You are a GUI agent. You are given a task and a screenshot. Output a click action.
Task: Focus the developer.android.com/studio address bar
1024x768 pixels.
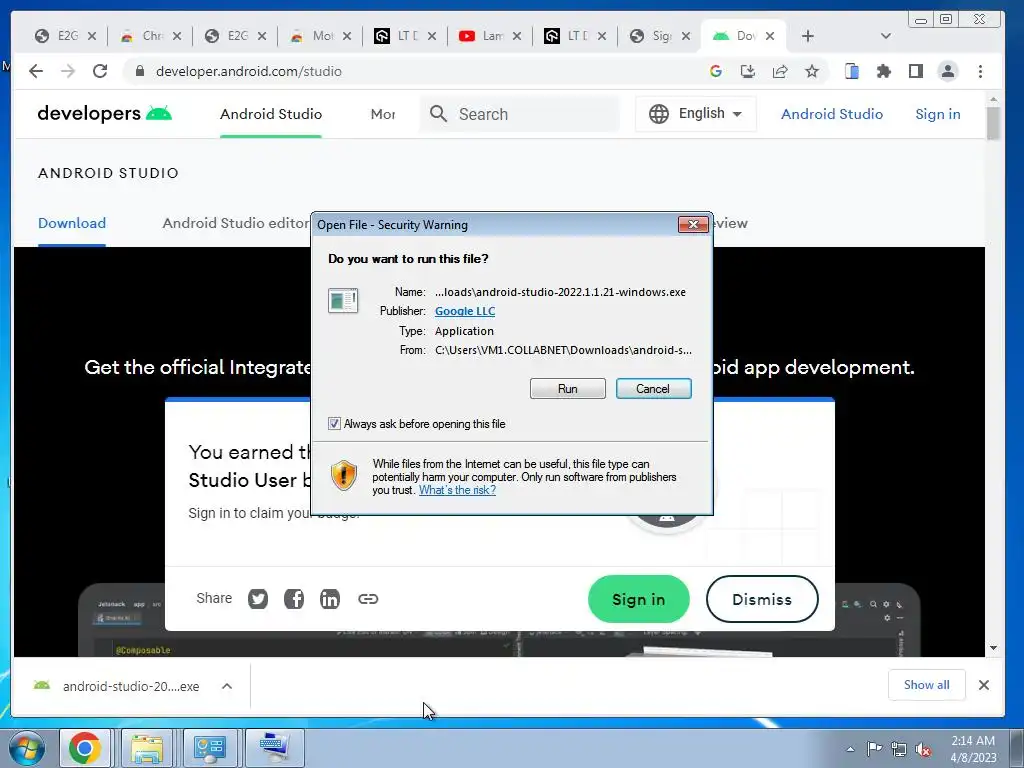418,71
